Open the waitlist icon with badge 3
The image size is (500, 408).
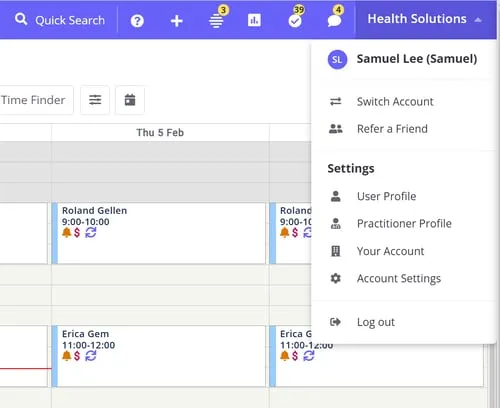point(216,21)
